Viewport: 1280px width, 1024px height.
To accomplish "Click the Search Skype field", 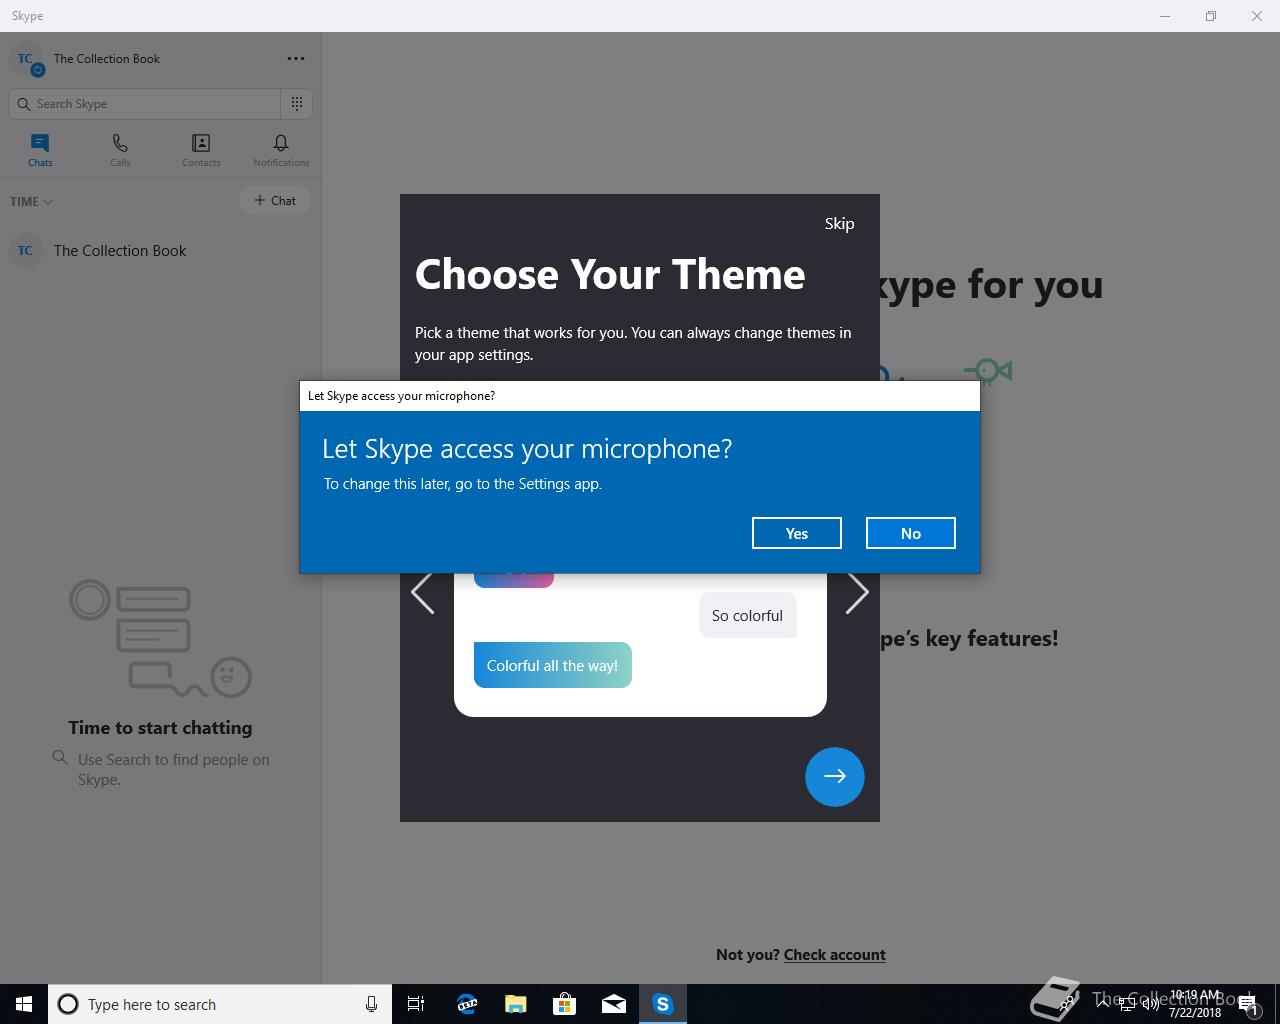I will [145, 104].
